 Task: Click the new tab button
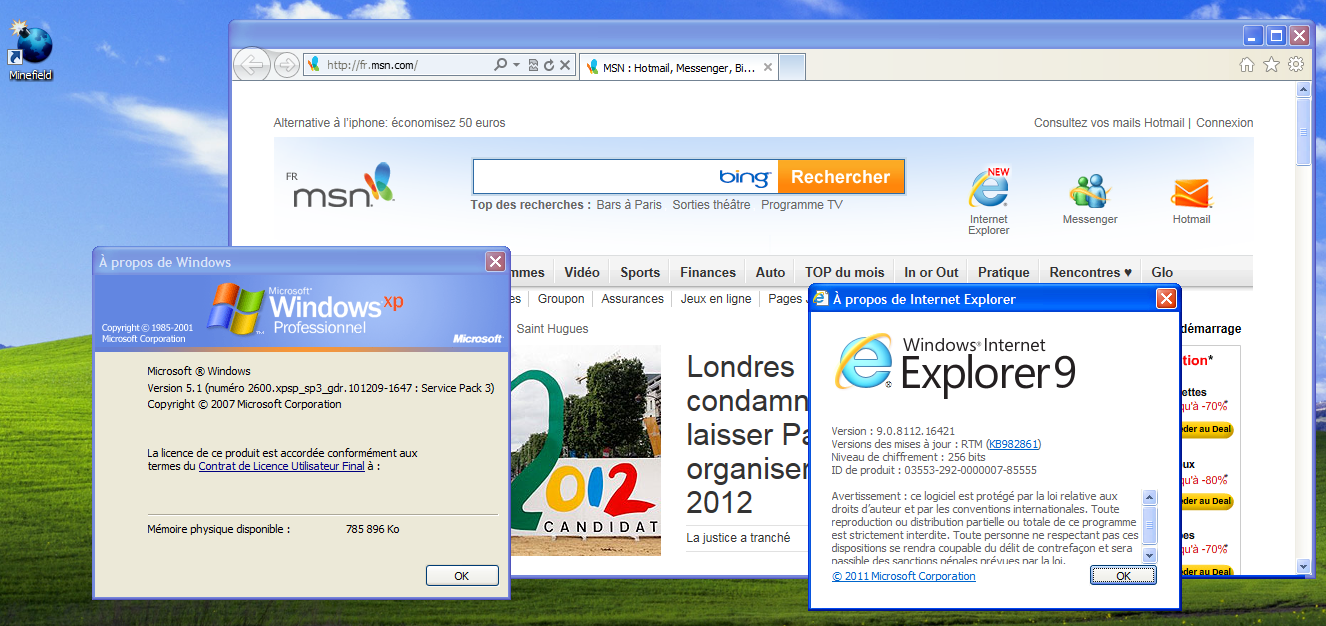(x=792, y=67)
